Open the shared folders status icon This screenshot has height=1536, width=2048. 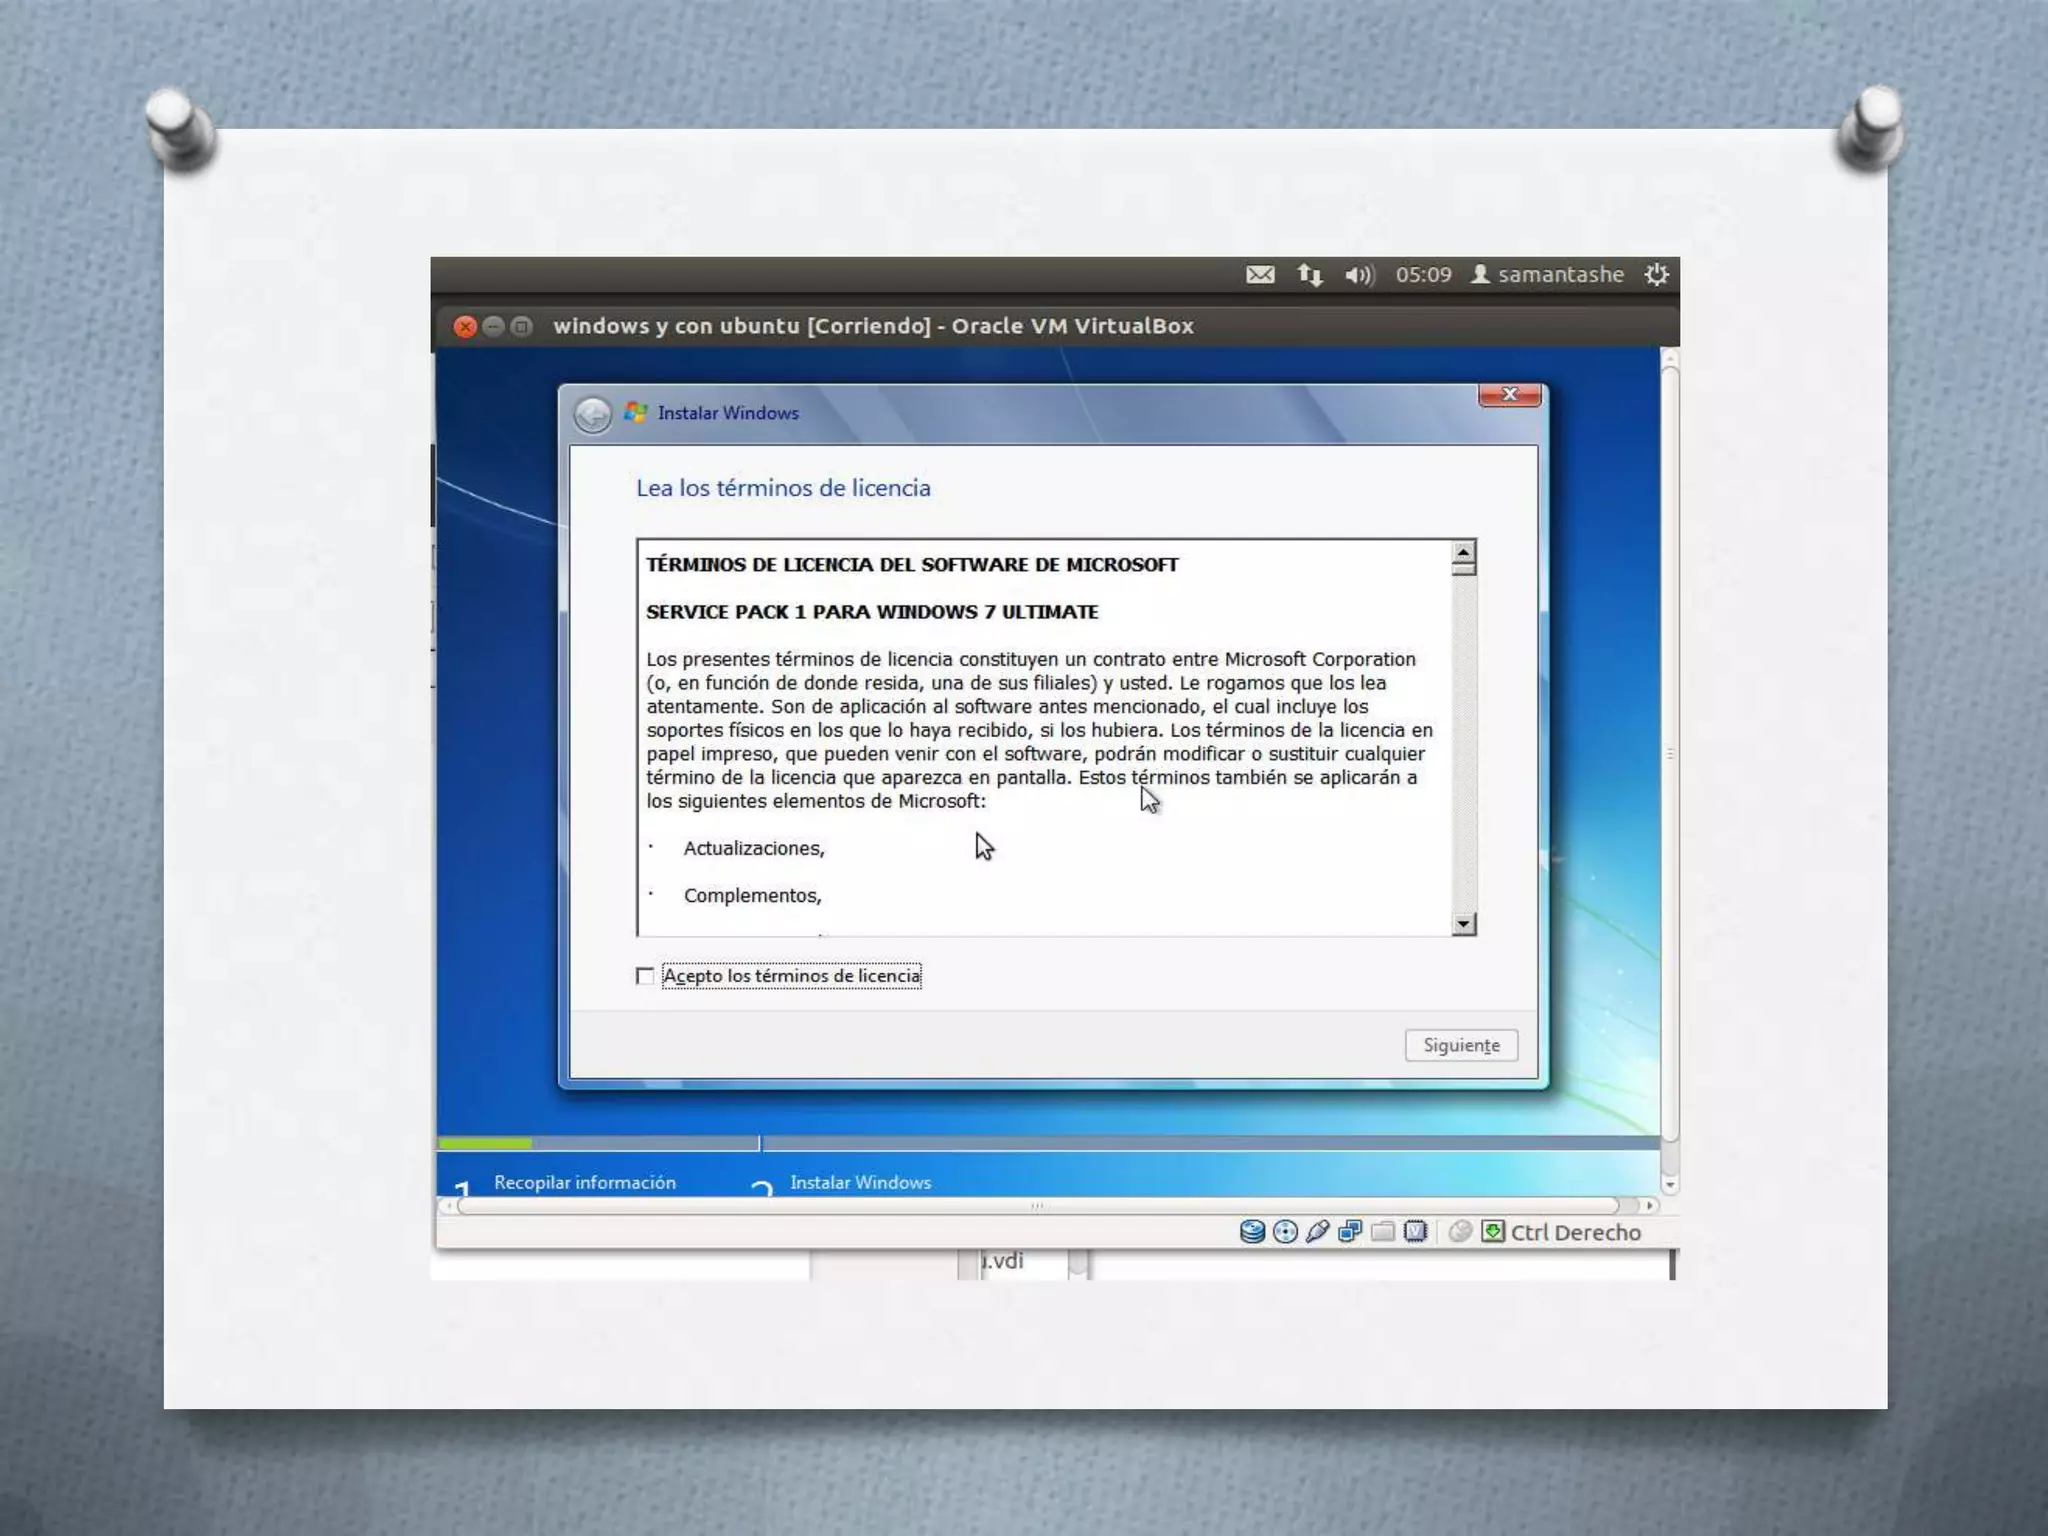(1383, 1232)
